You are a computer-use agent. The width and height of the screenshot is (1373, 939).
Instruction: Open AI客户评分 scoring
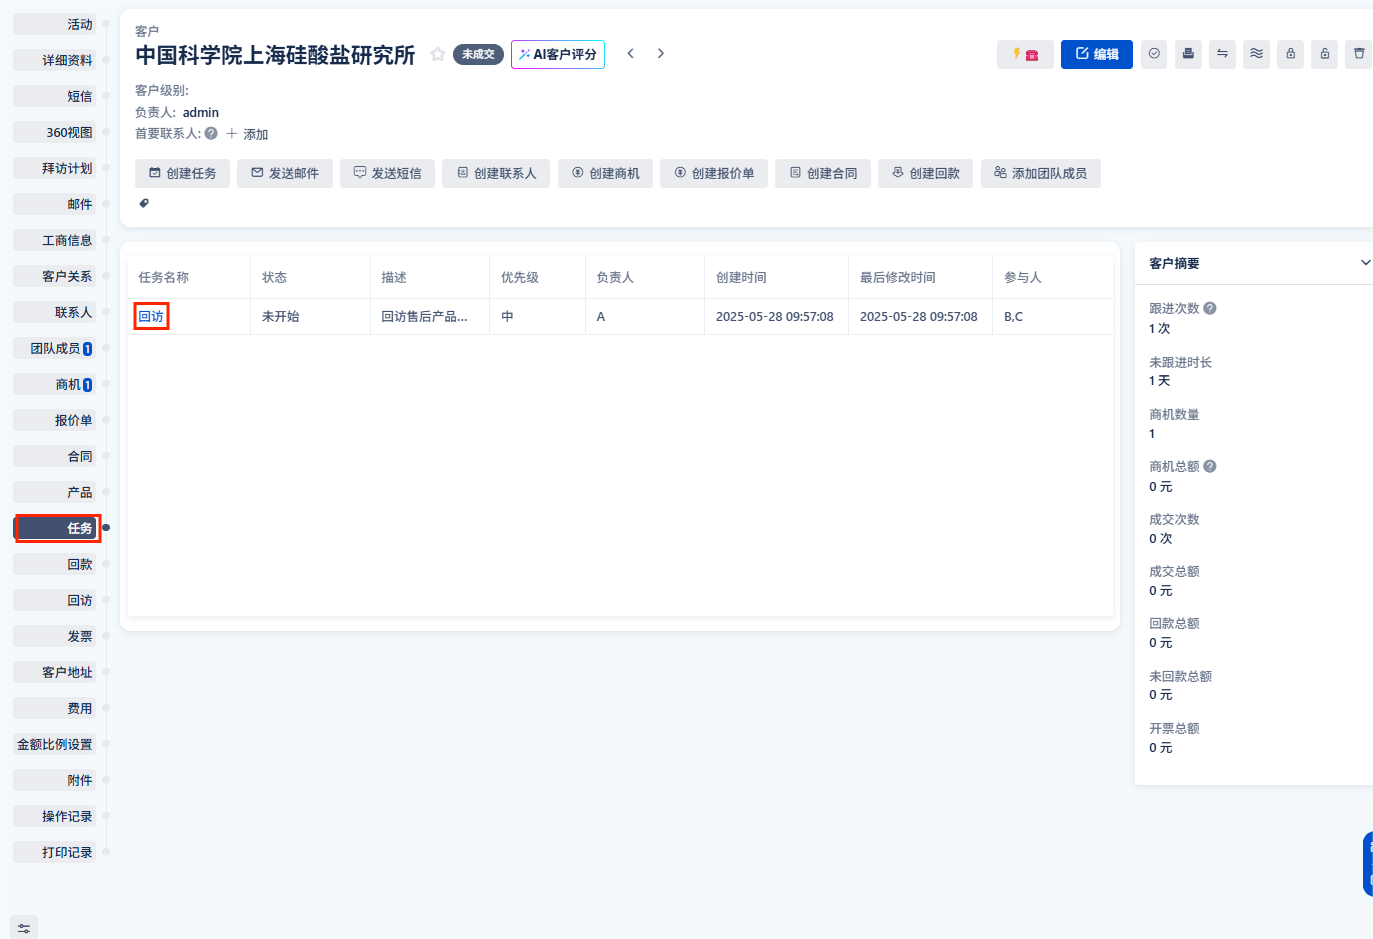tap(558, 54)
